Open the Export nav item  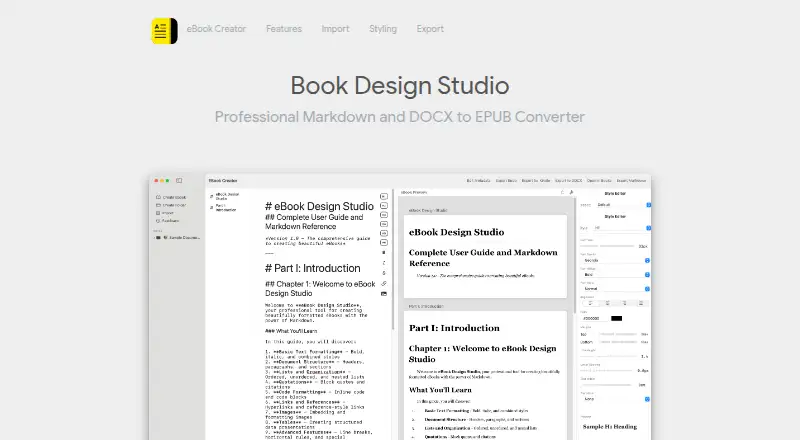pos(430,29)
